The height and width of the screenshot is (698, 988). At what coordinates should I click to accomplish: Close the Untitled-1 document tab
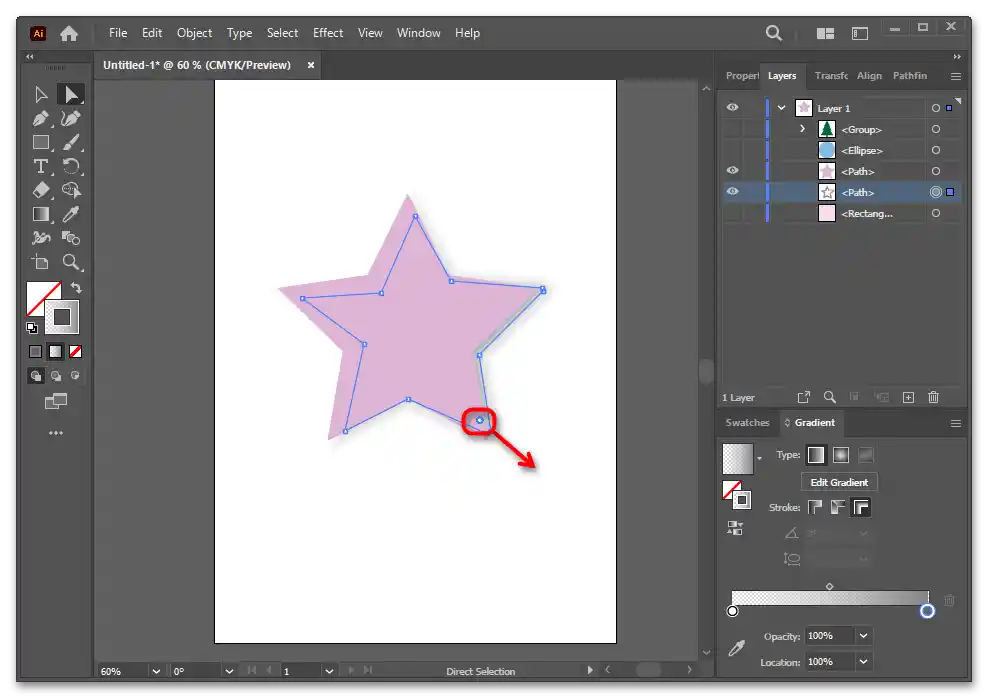(311, 65)
